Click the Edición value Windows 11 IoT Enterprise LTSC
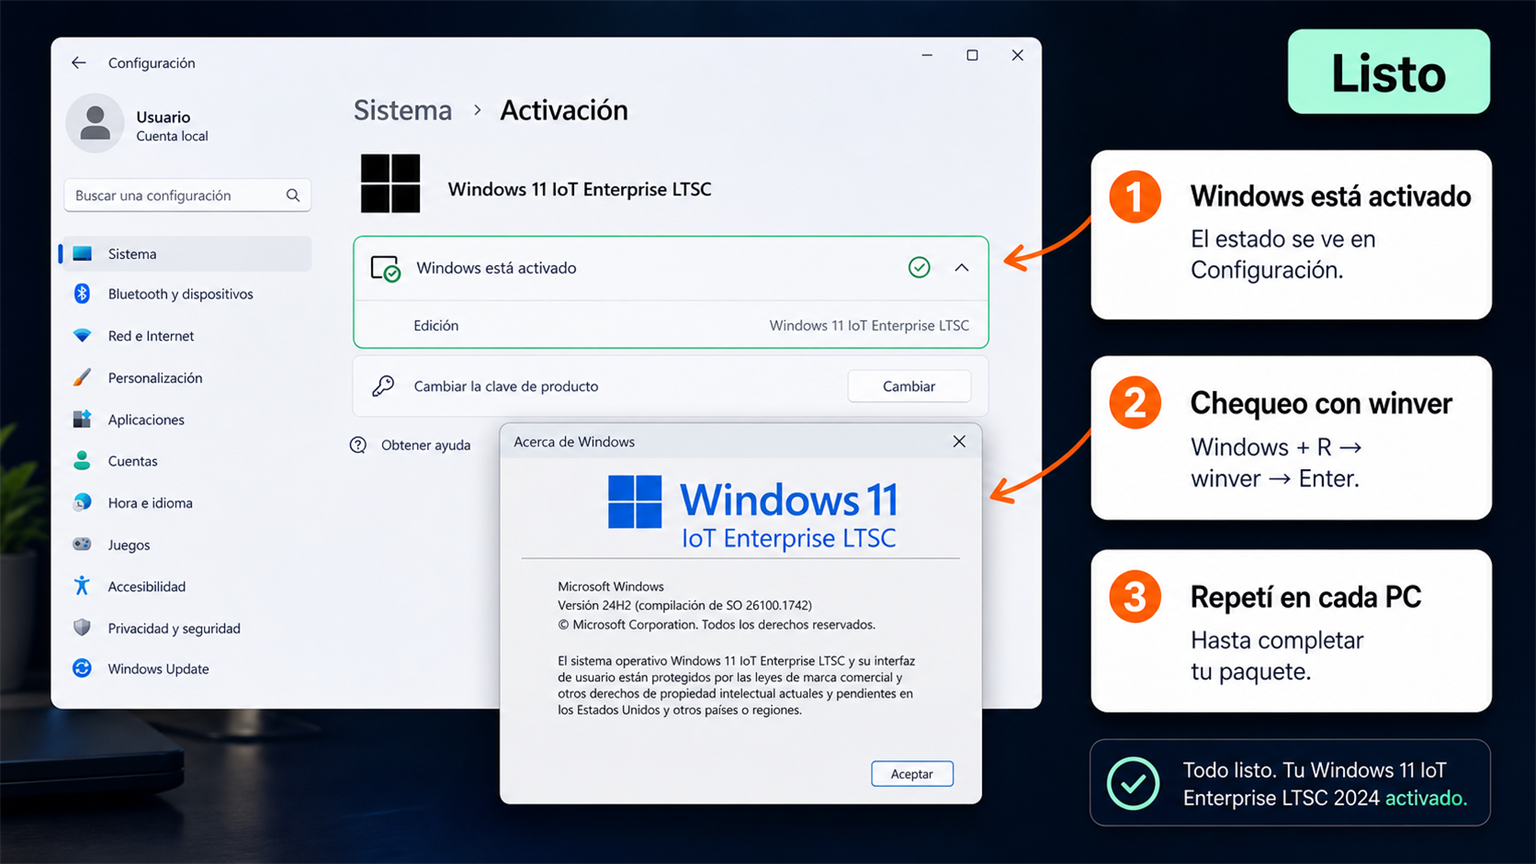The height and width of the screenshot is (864, 1536). click(869, 325)
